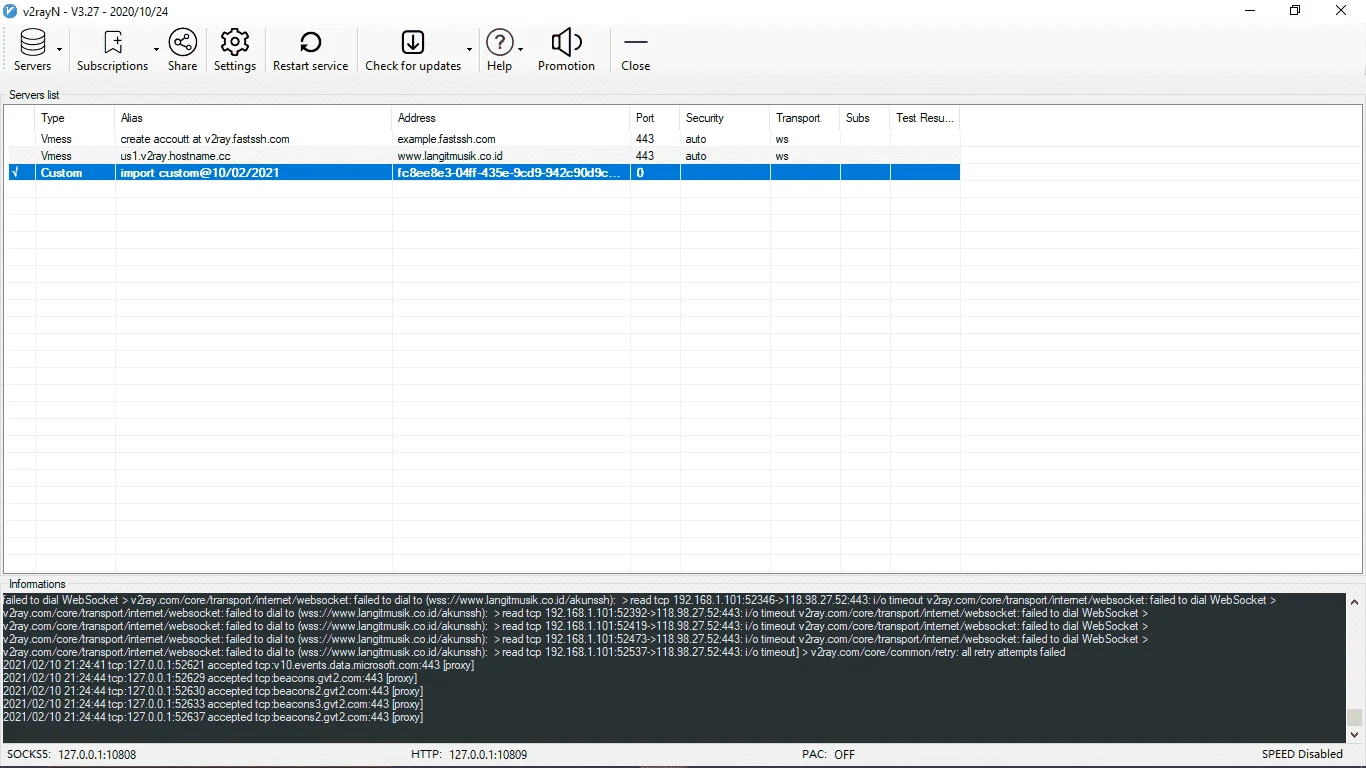This screenshot has height=768, width=1366.
Task: Click 'ws' transport for www.langitmusik.co.id row
Action: click(x=782, y=156)
